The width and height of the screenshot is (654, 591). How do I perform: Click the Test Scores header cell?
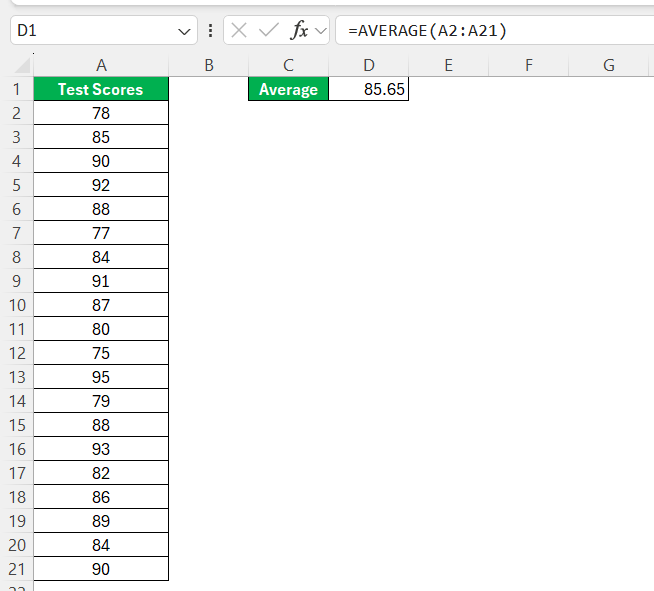(101, 89)
